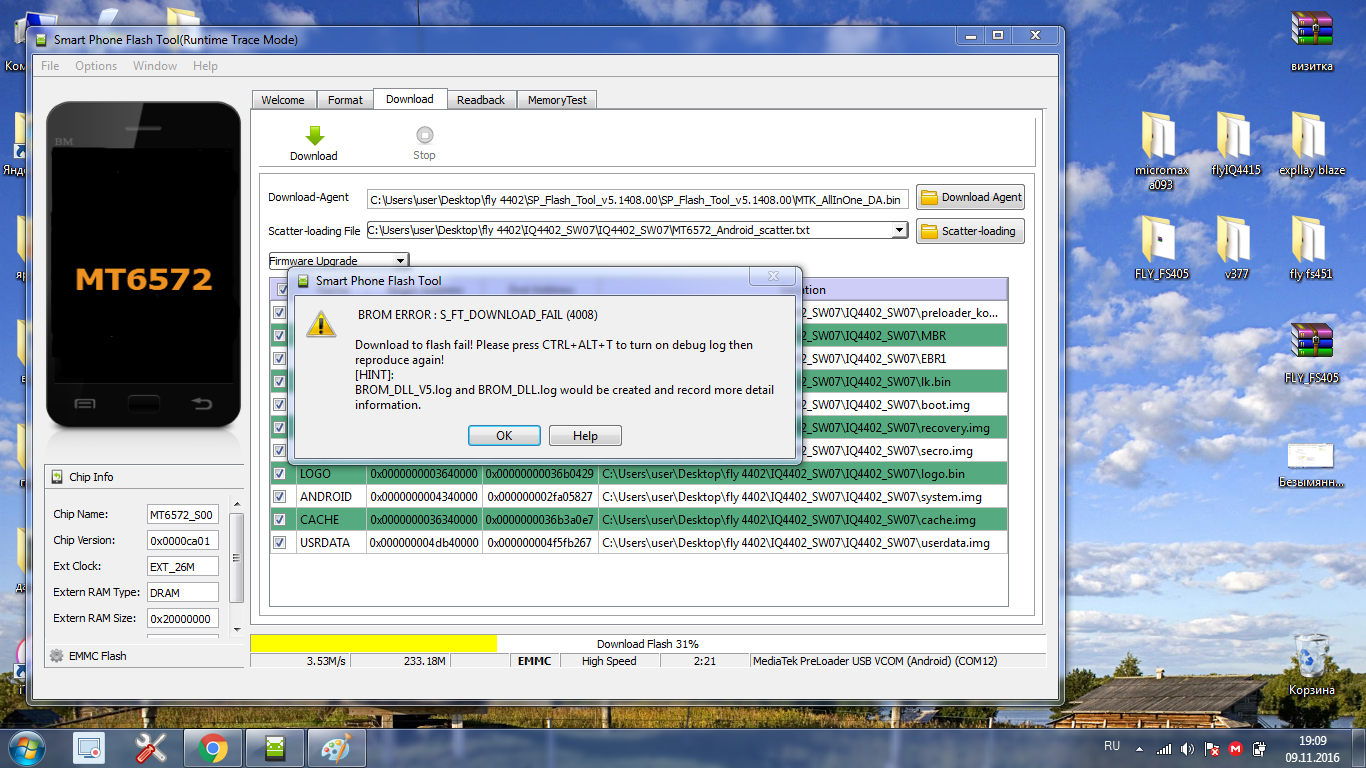The height and width of the screenshot is (768, 1366).
Task: Click the wrench and screwdriver taskbar icon
Action: [x=152, y=748]
